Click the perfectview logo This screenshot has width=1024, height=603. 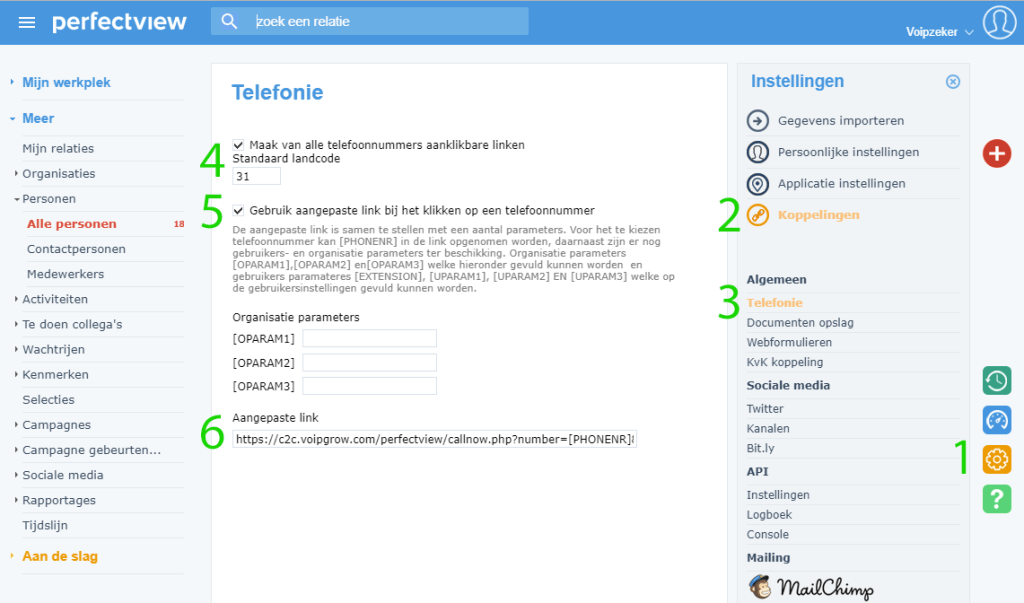click(x=119, y=22)
